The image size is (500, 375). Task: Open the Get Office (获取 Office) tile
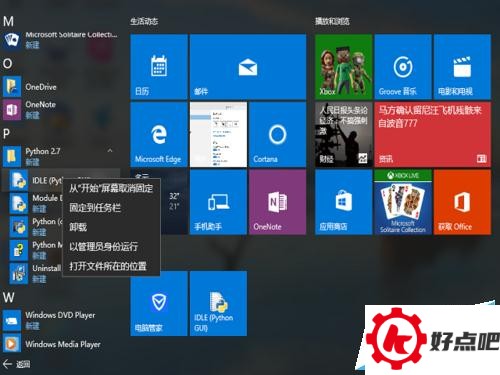point(462,202)
